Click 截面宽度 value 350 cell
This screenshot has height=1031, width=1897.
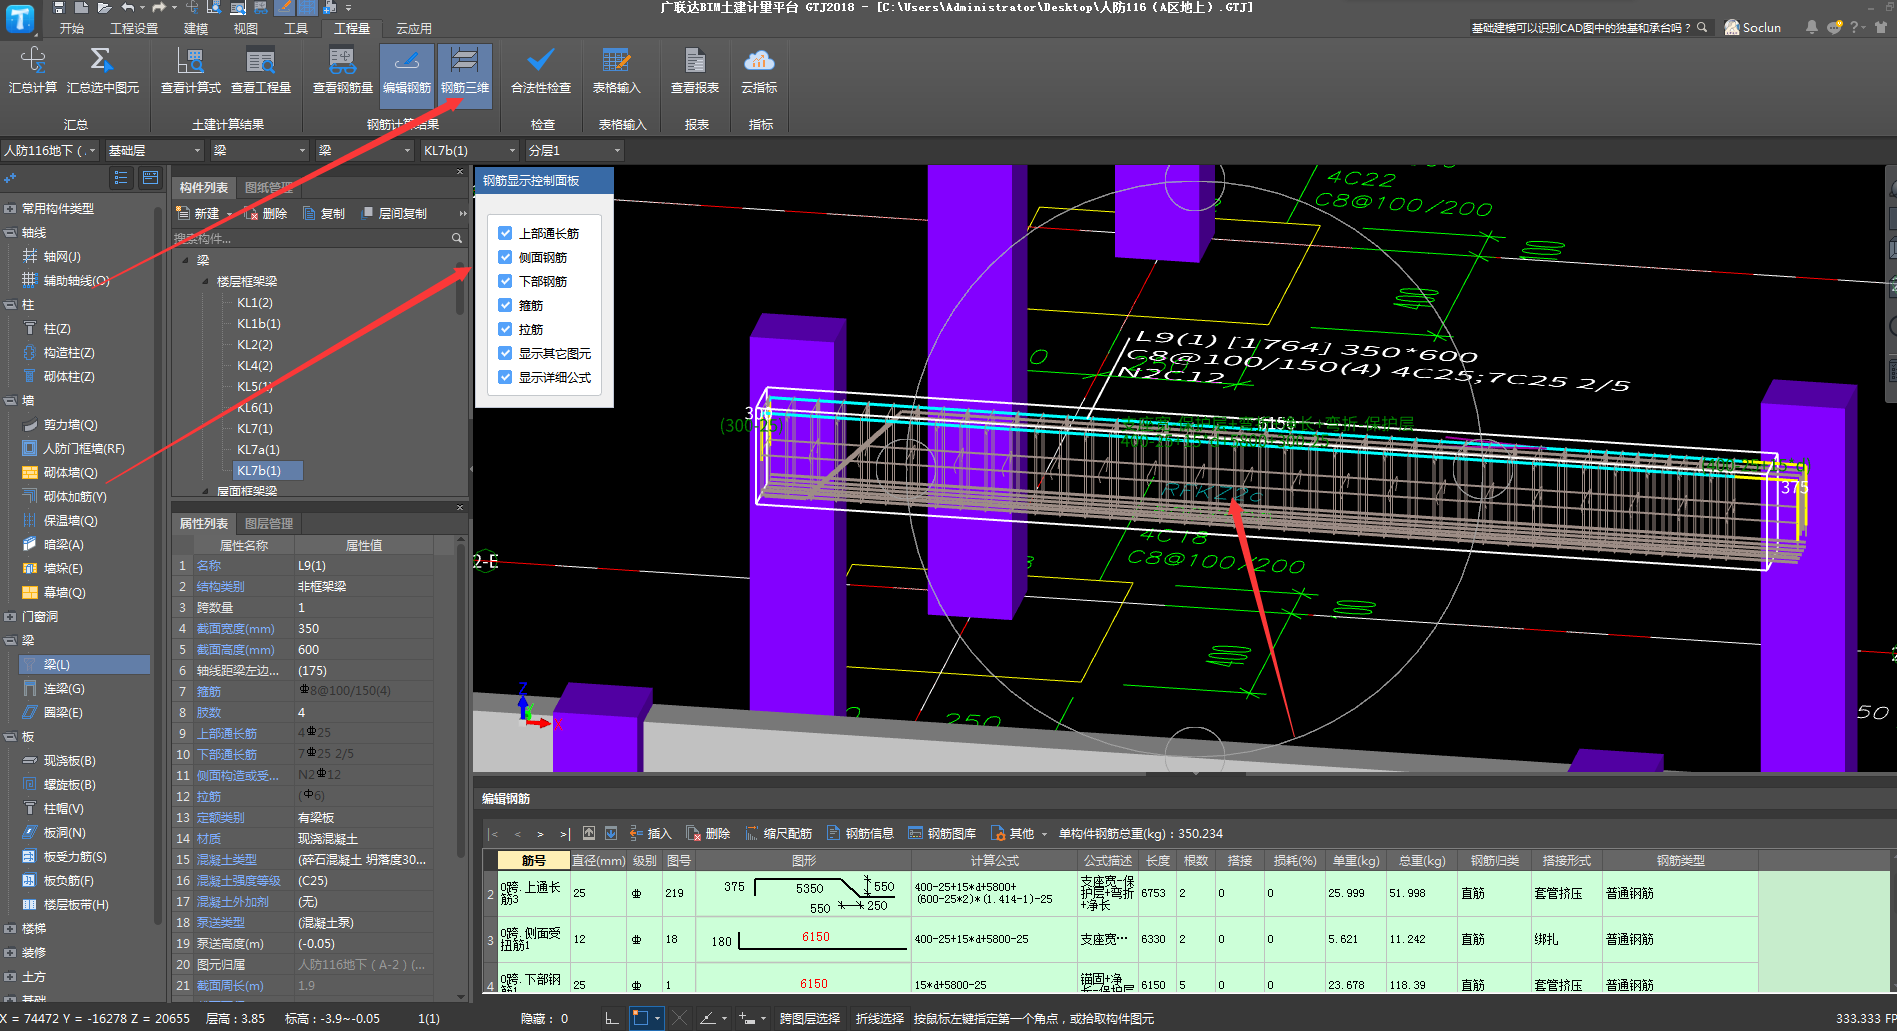point(363,629)
